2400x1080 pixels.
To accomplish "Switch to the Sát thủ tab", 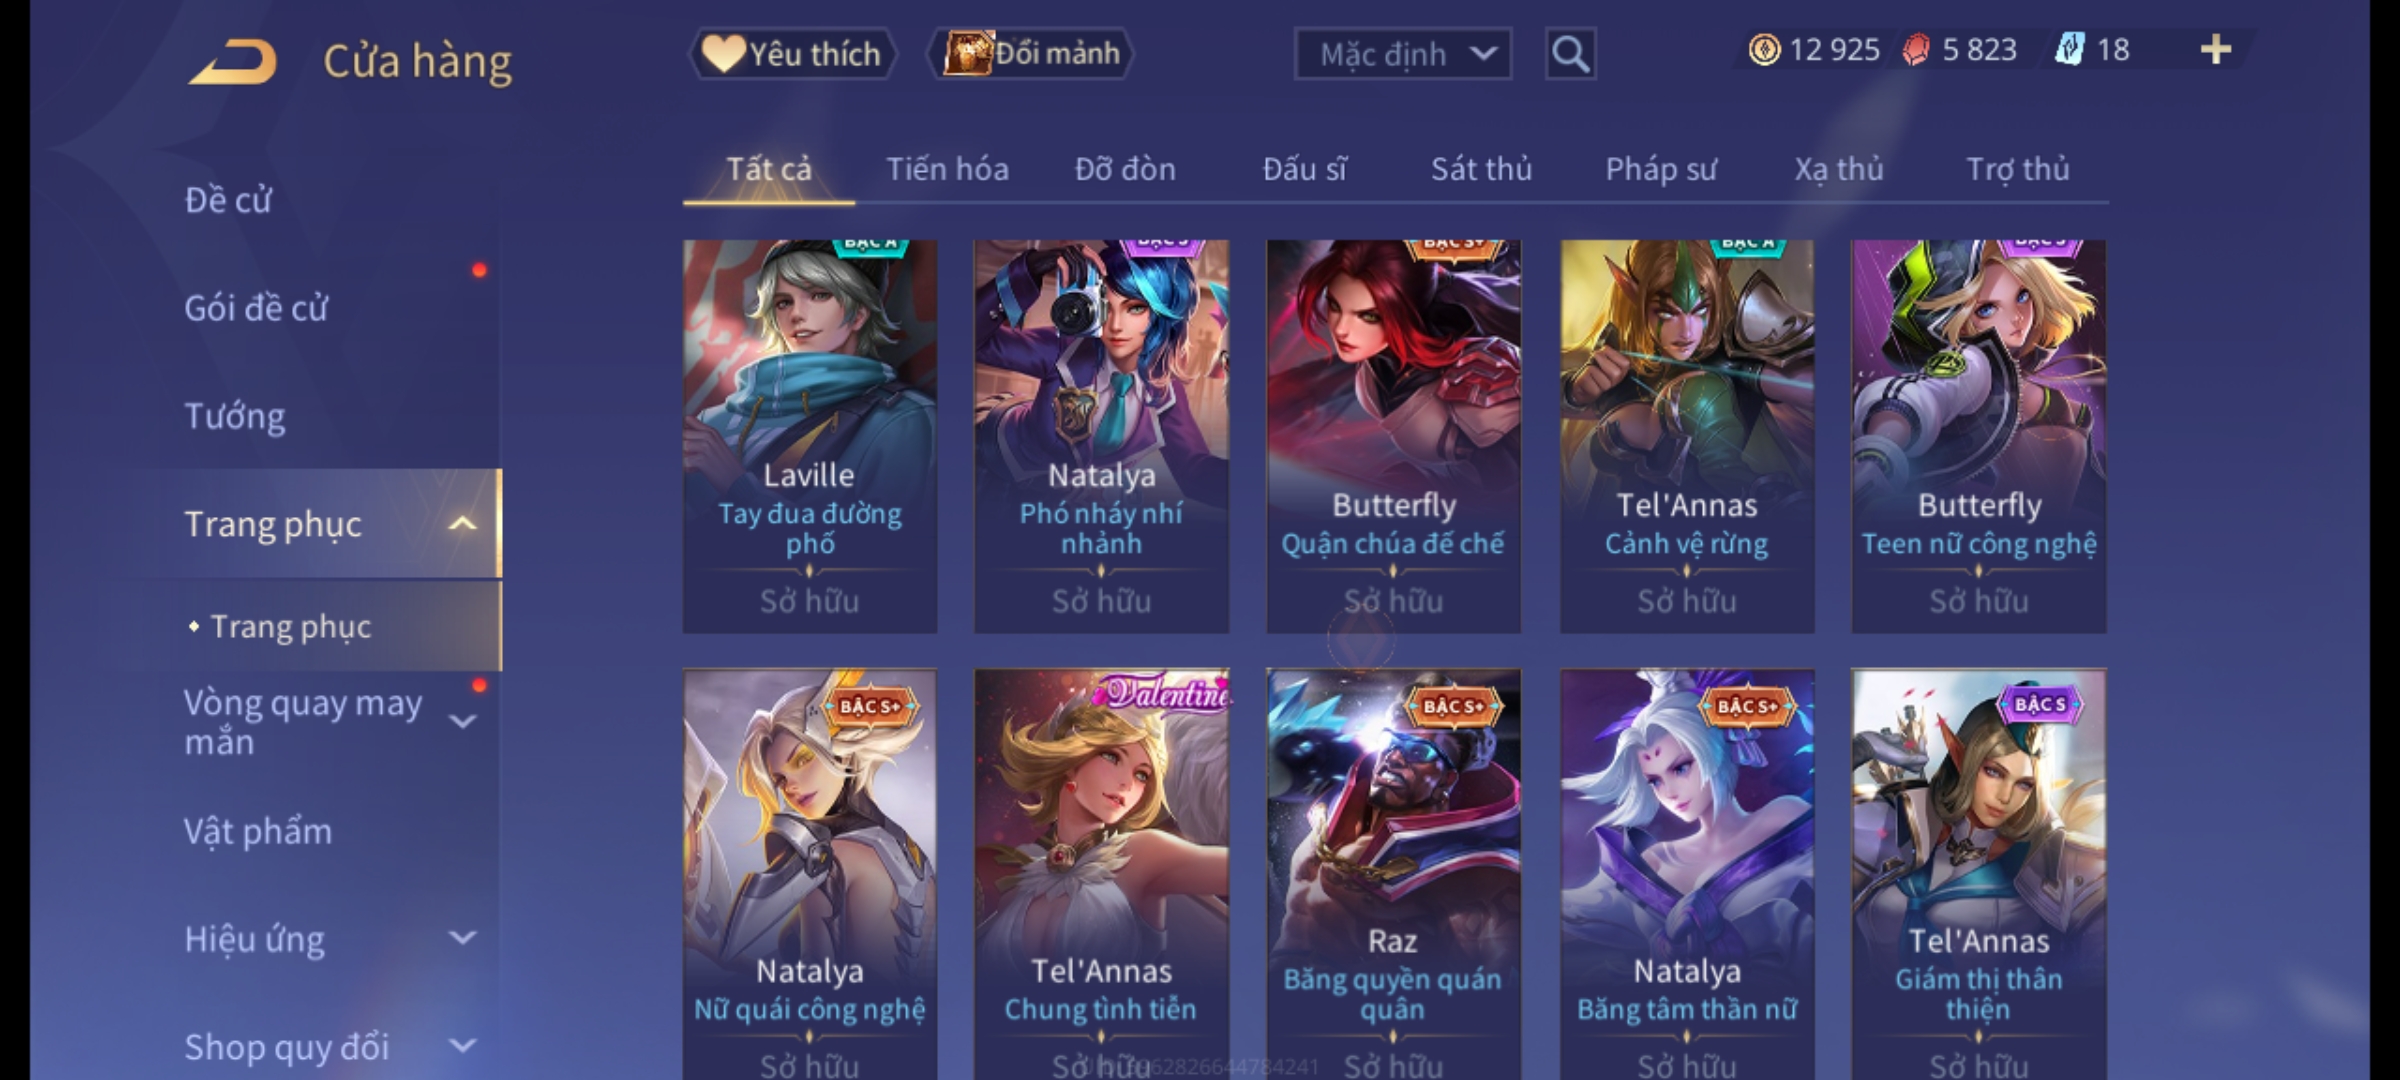I will [1481, 169].
